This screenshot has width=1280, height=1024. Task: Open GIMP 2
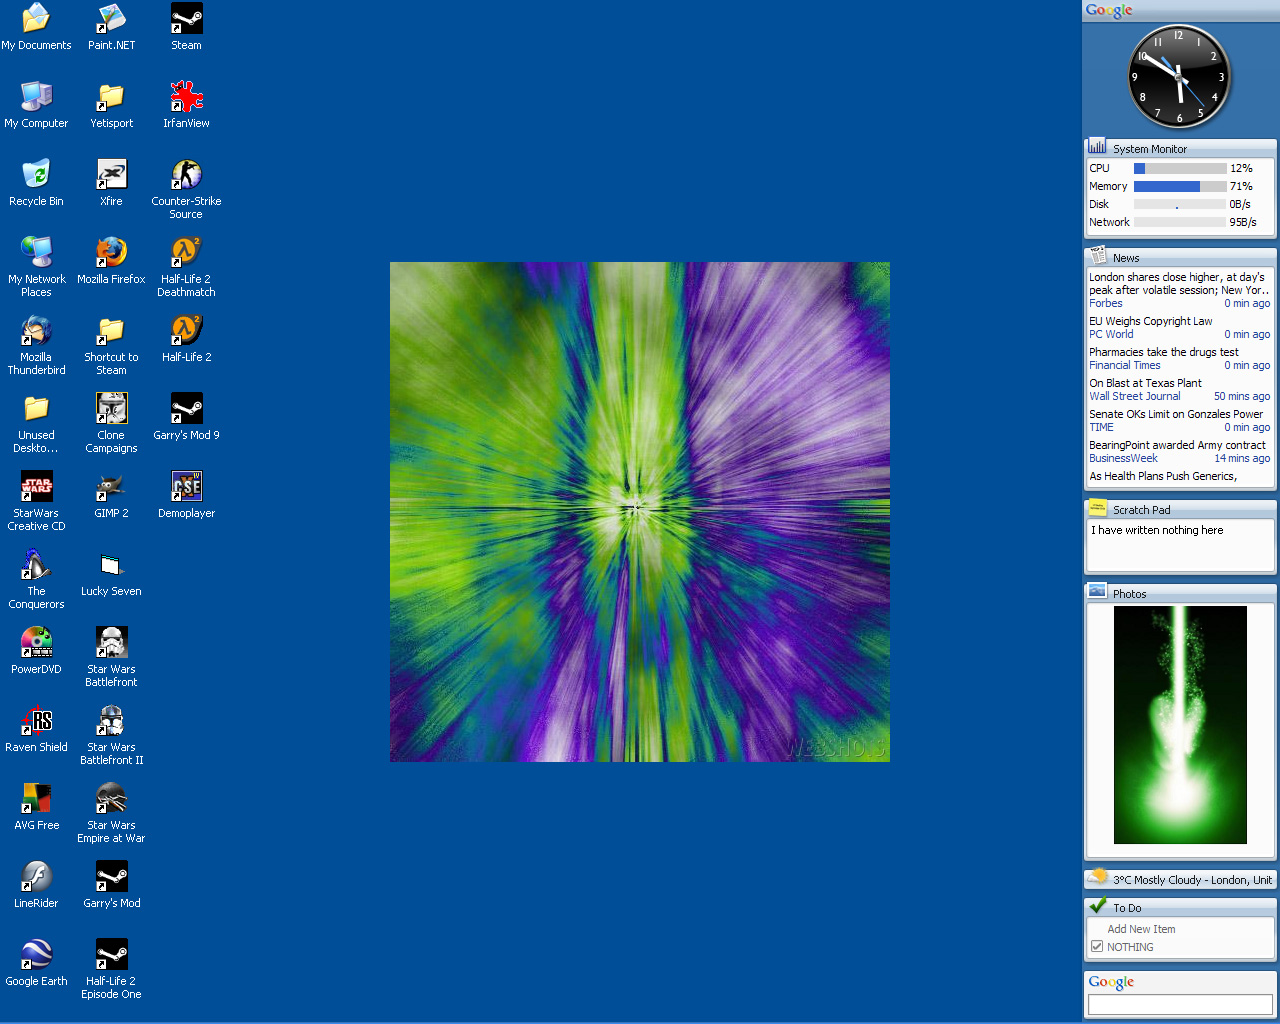[x=111, y=490]
